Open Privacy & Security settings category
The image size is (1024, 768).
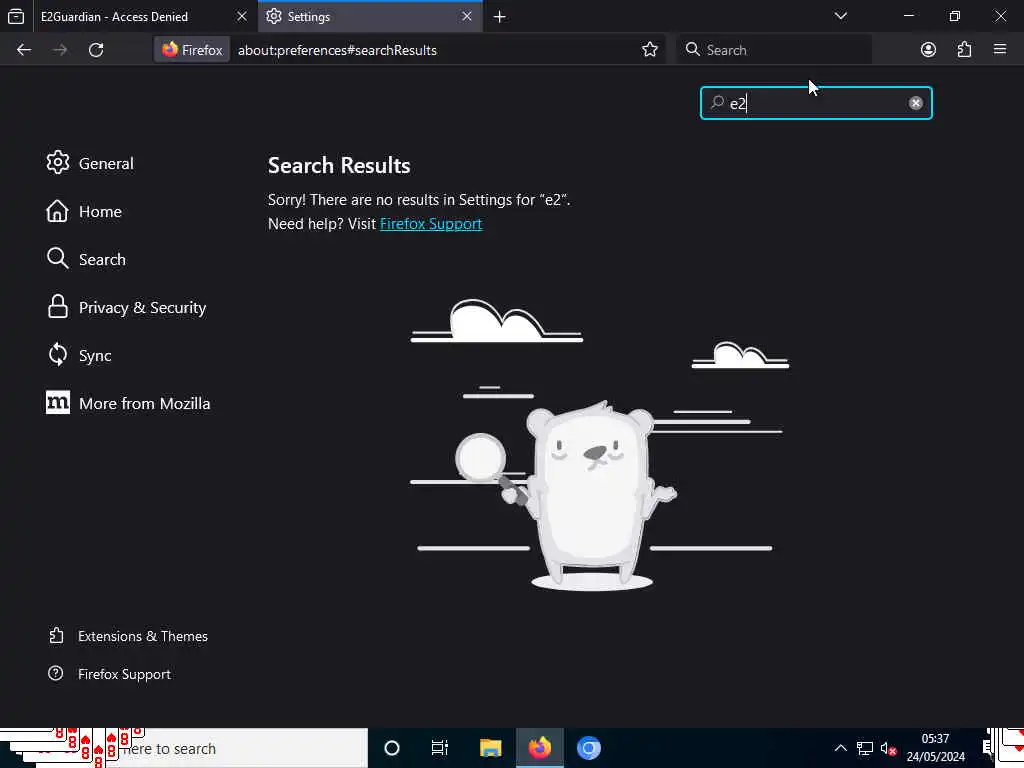click(127, 308)
